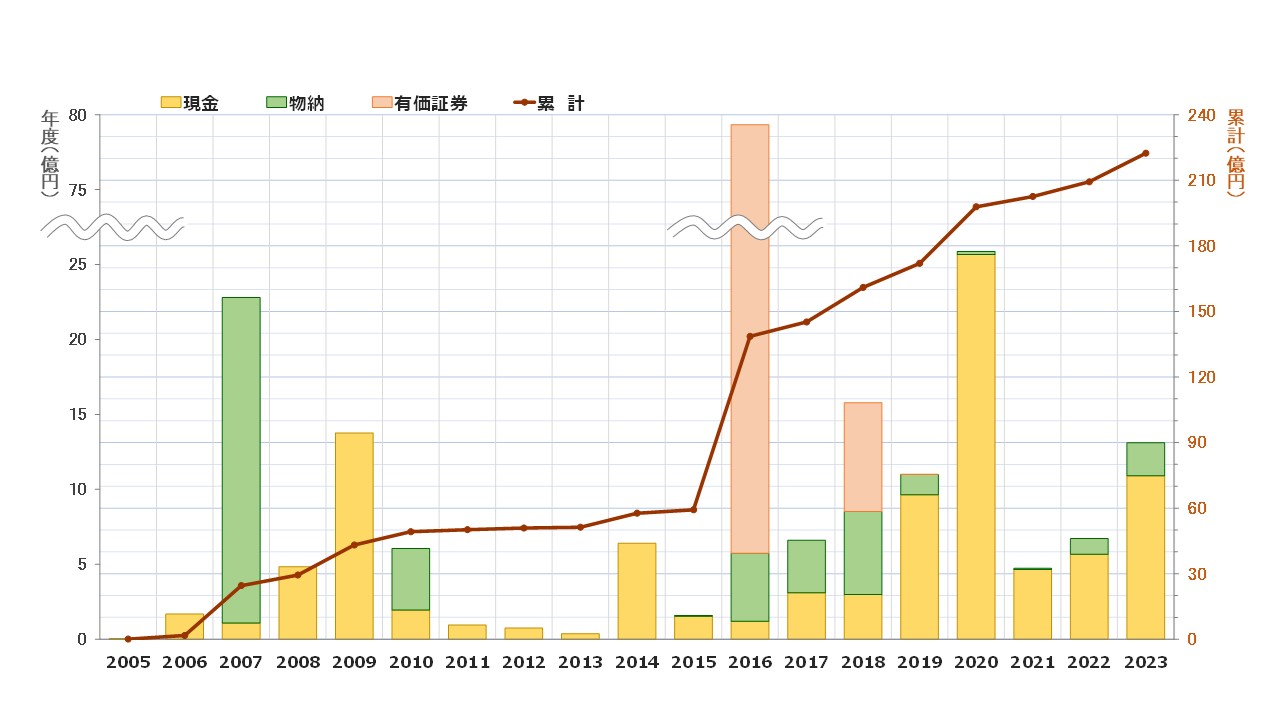Viewport: 1280px width, 720px height.
Task: Click the 累計 line point for 2020
Action: pyautogui.click(x=976, y=207)
